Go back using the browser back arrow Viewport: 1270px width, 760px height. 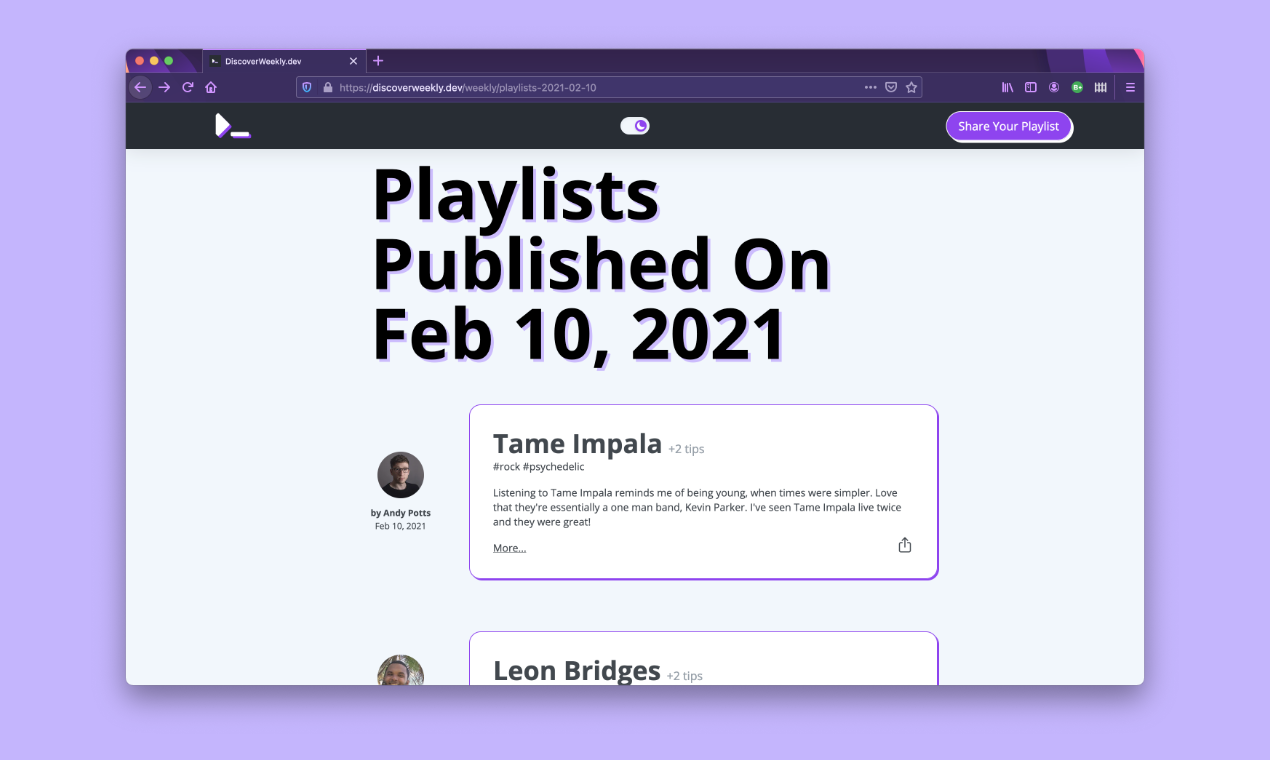140,87
